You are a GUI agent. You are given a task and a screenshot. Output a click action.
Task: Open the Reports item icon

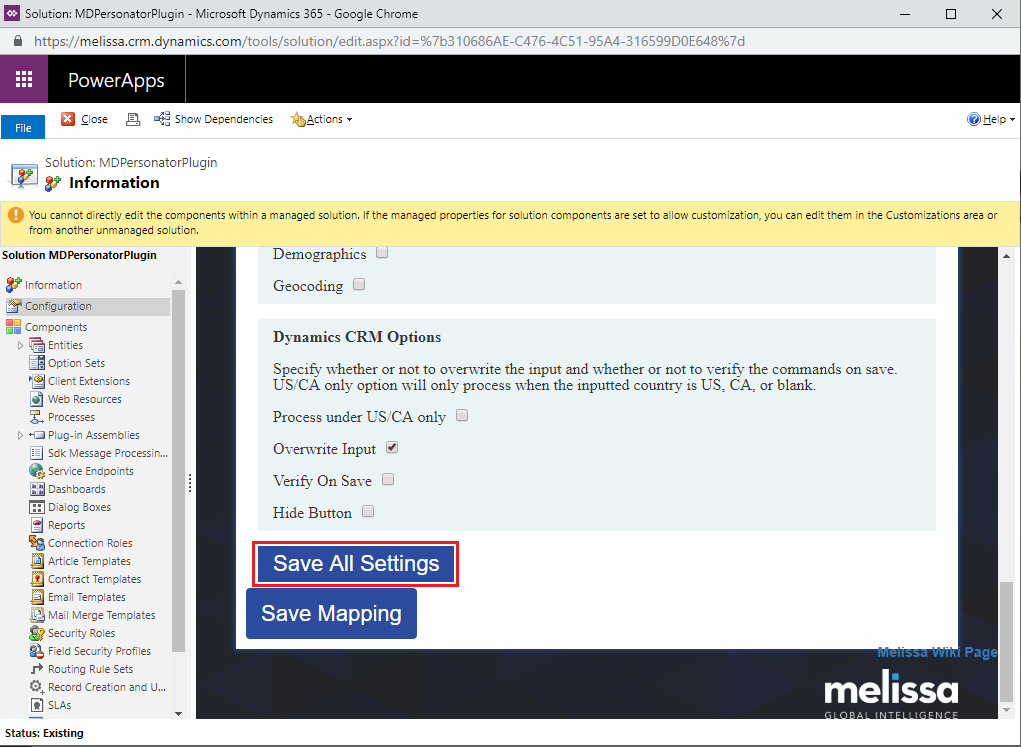37,525
